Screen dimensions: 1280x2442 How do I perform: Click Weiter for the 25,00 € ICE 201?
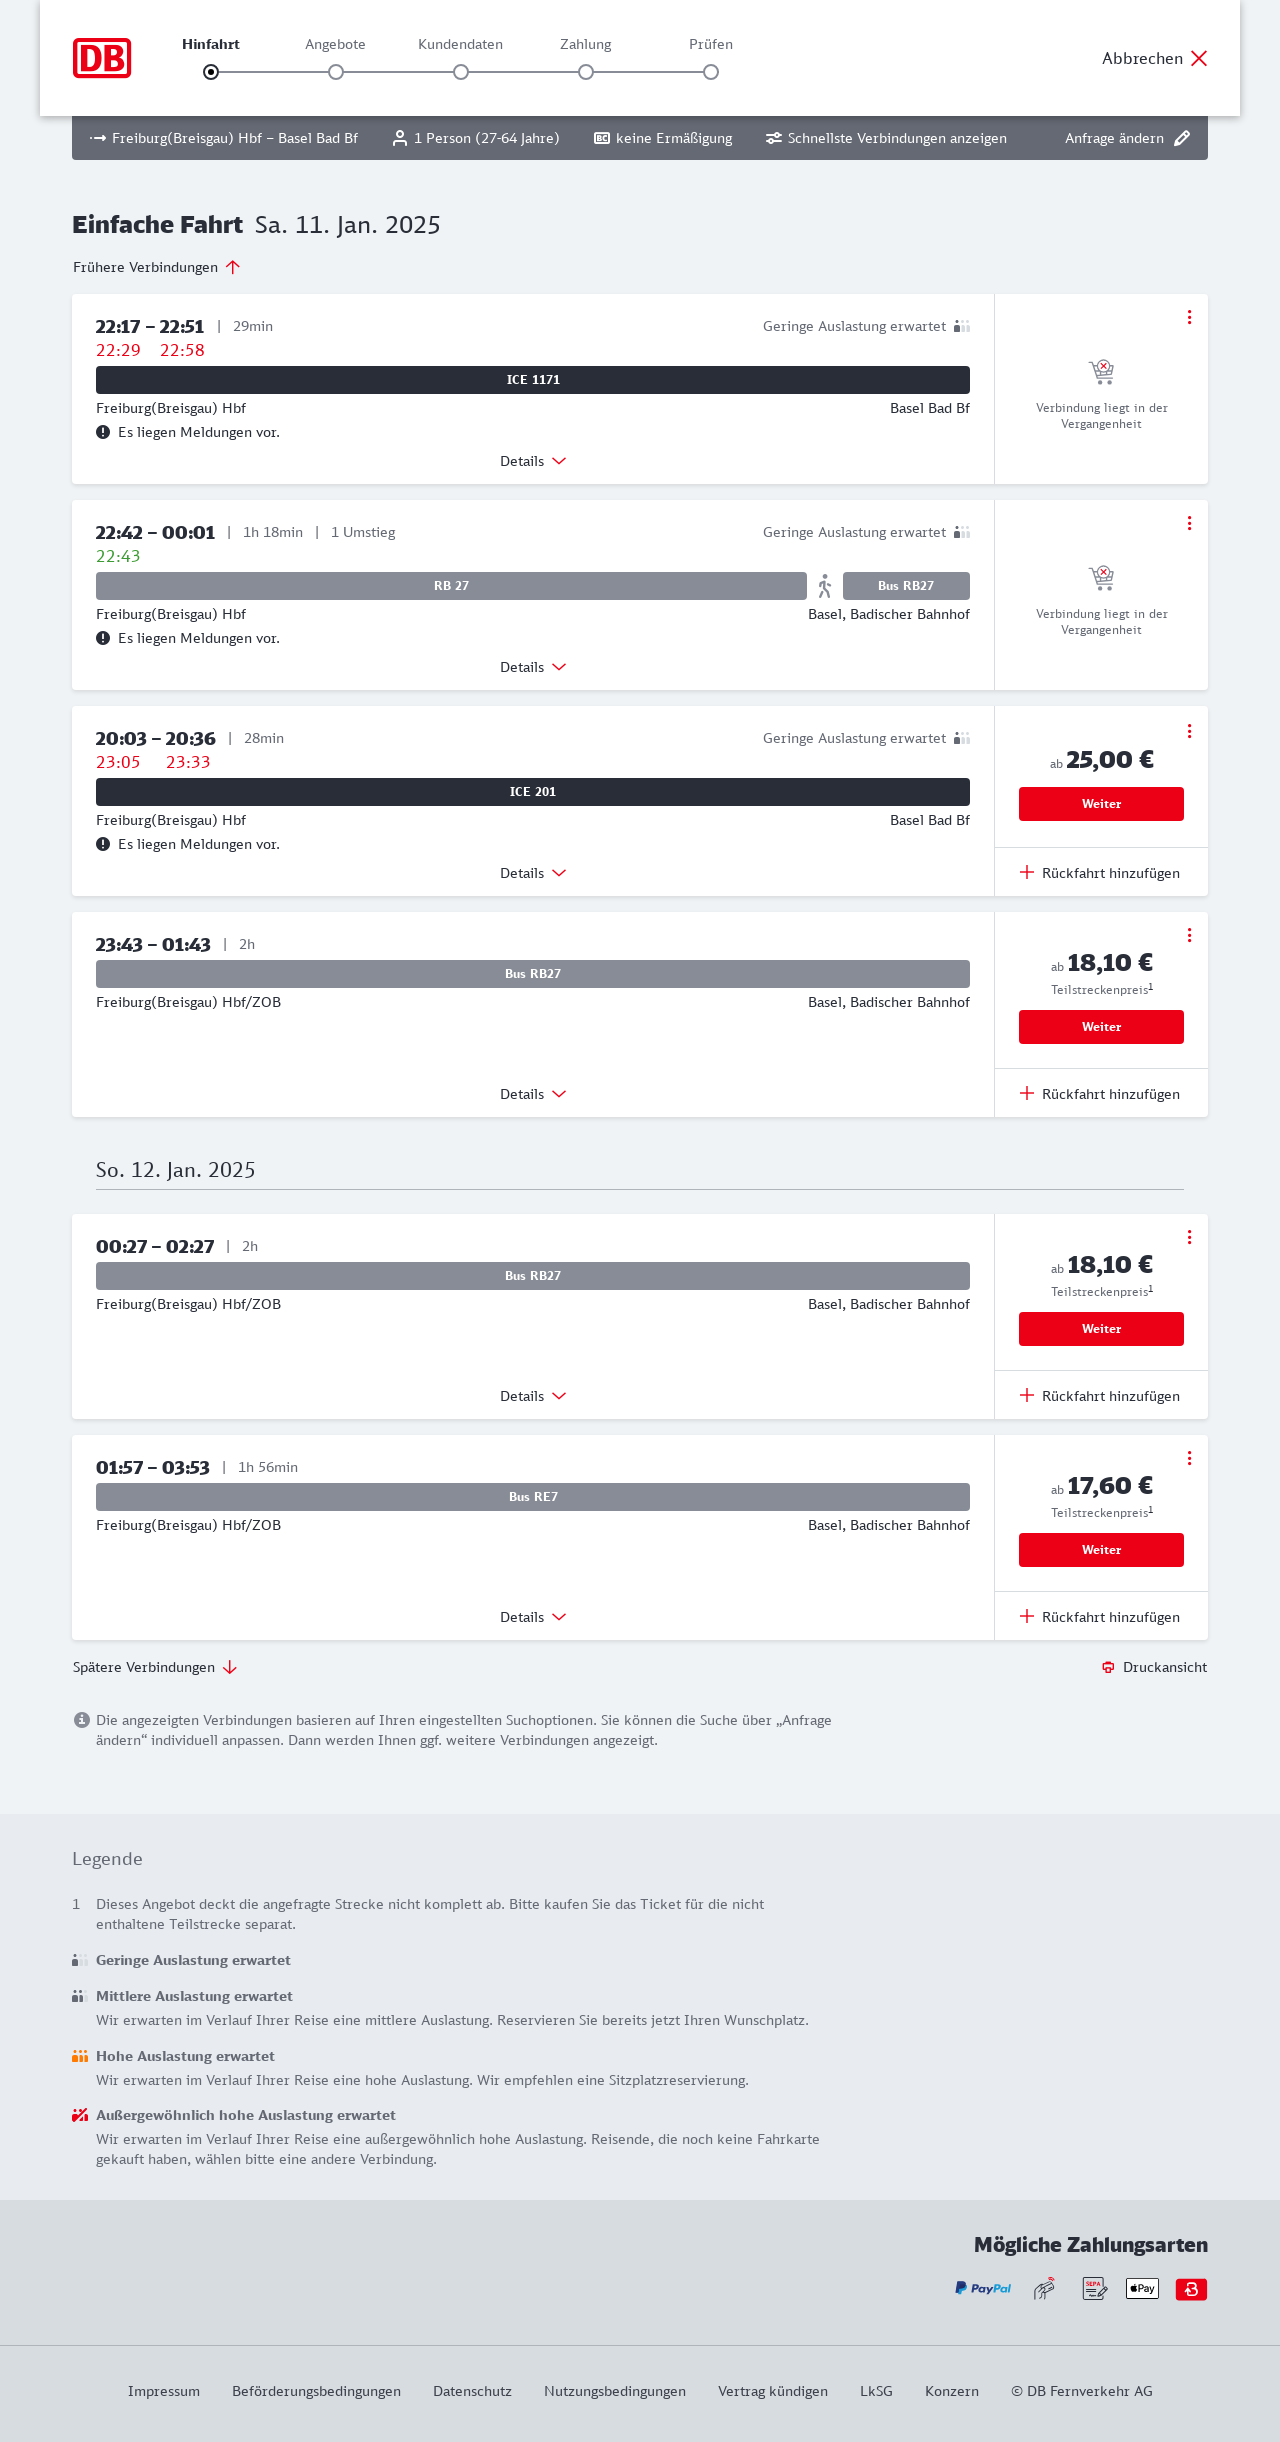[1101, 804]
